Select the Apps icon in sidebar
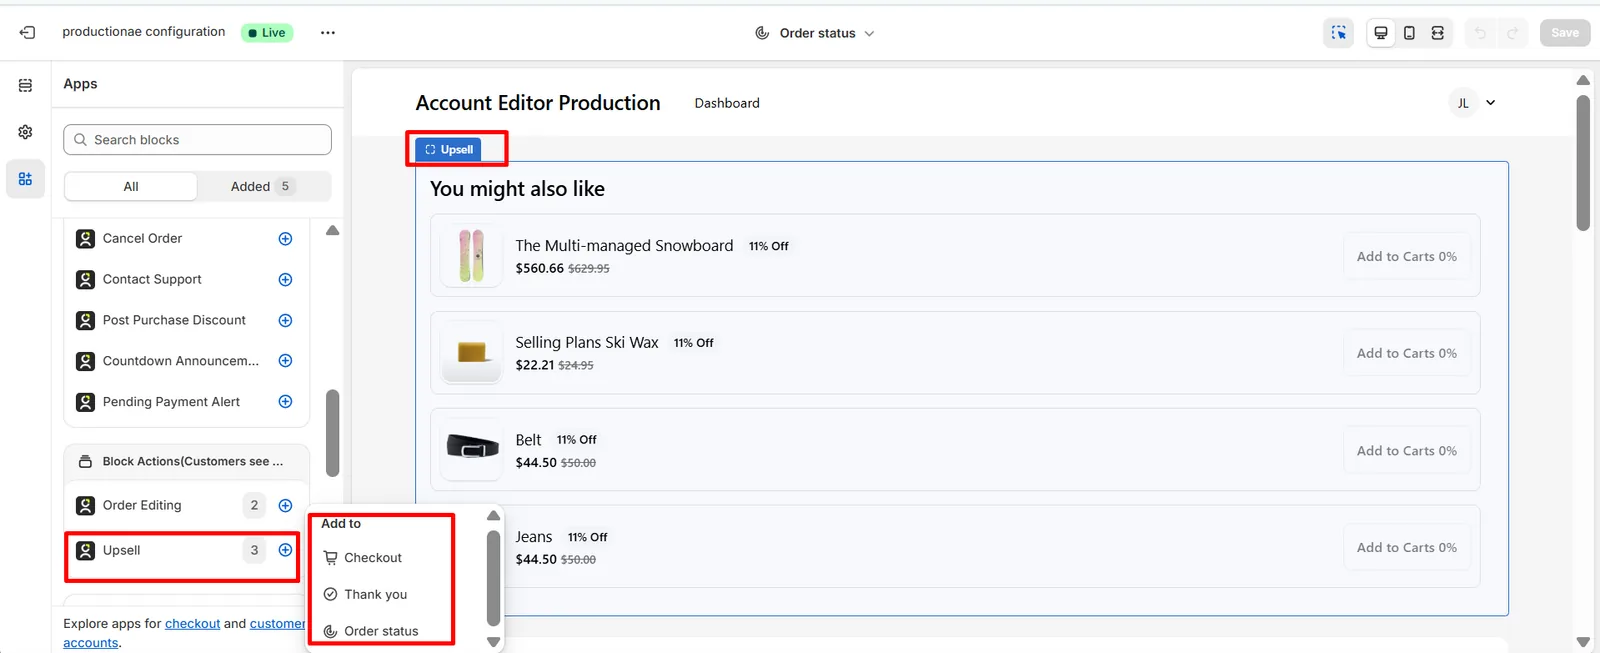 [x=25, y=179]
